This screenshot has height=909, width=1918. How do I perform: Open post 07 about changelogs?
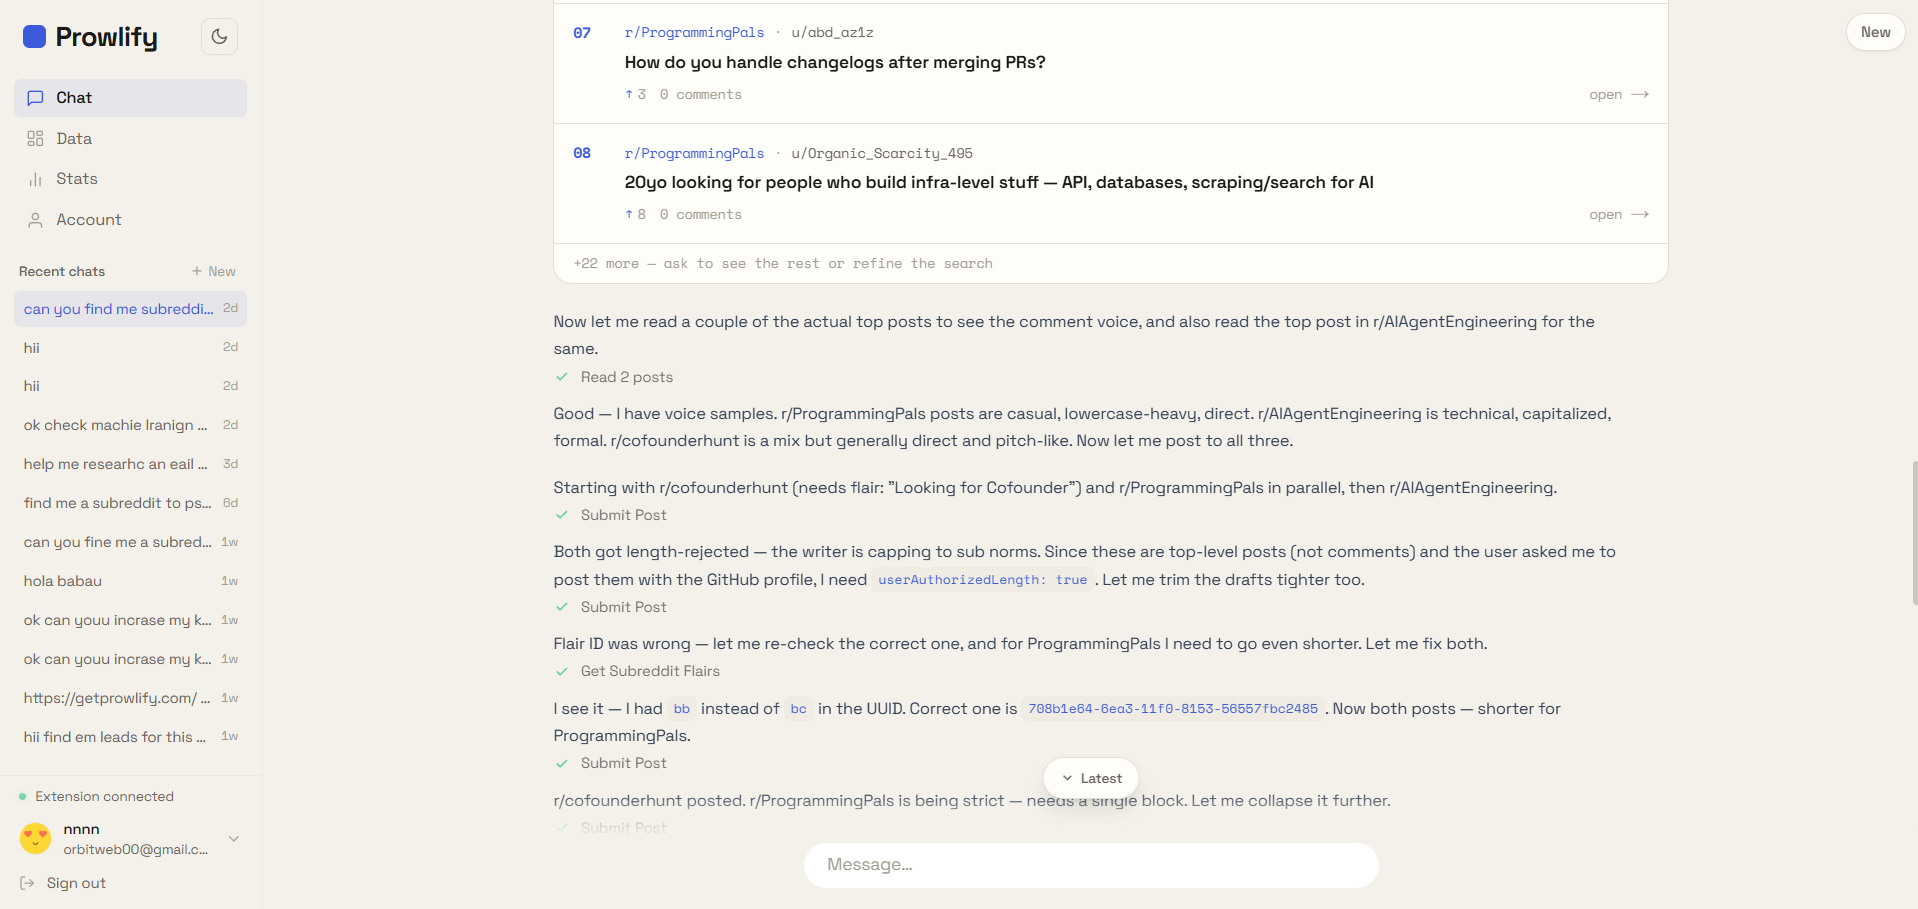tap(1618, 95)
